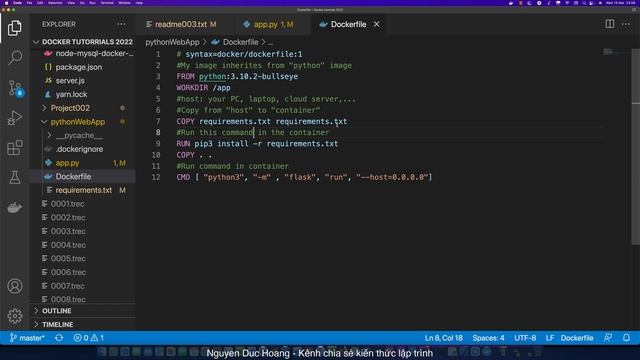
Task: Collapse the pythonWebApp folder
Action: [83, 122]
